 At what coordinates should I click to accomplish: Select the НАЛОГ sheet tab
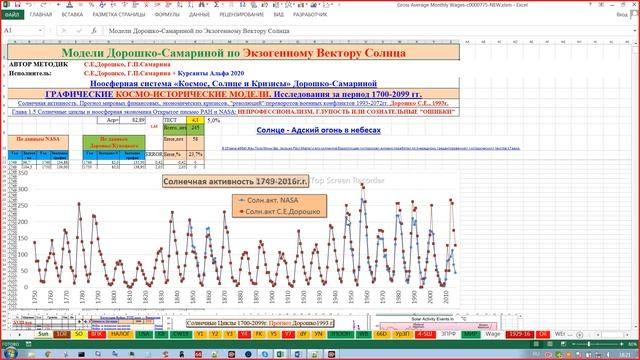[x=120, y=334]
